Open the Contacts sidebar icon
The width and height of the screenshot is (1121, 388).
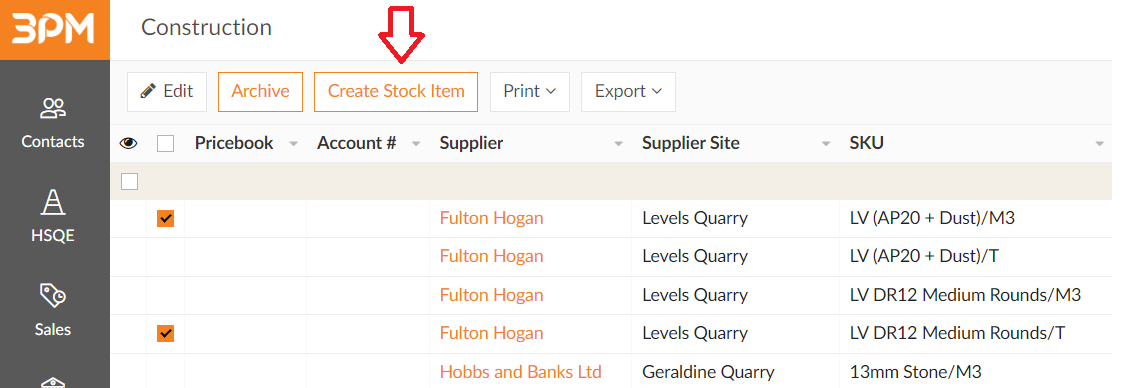[x=53, y=109]
